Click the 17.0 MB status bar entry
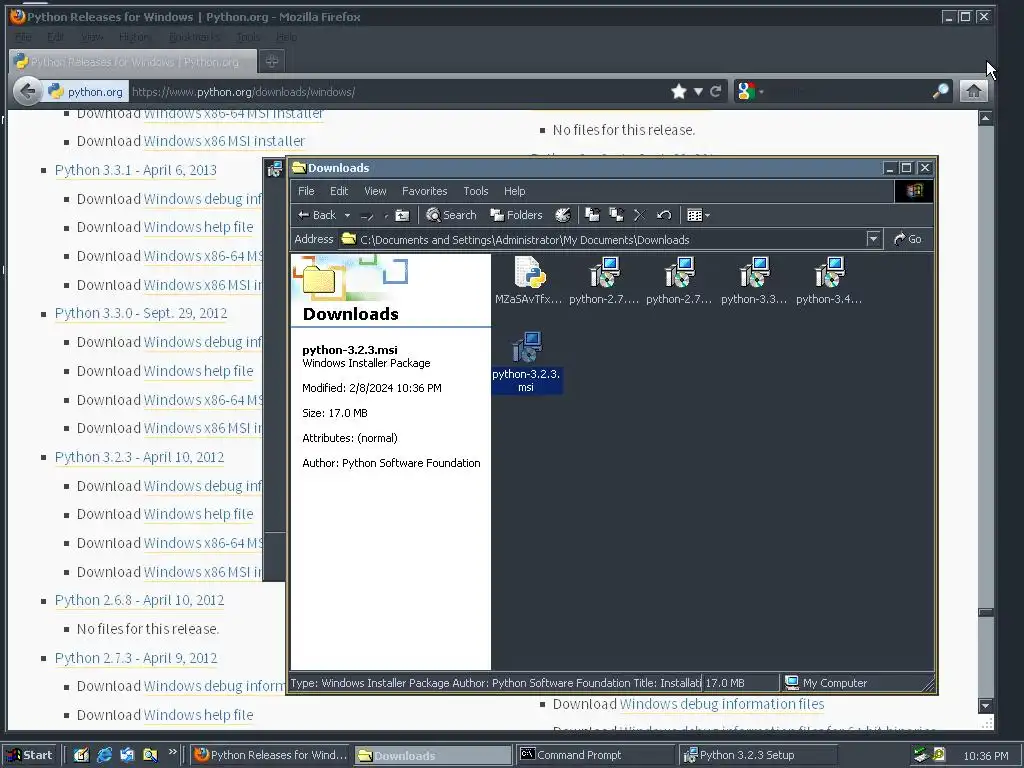 [741, 682]
